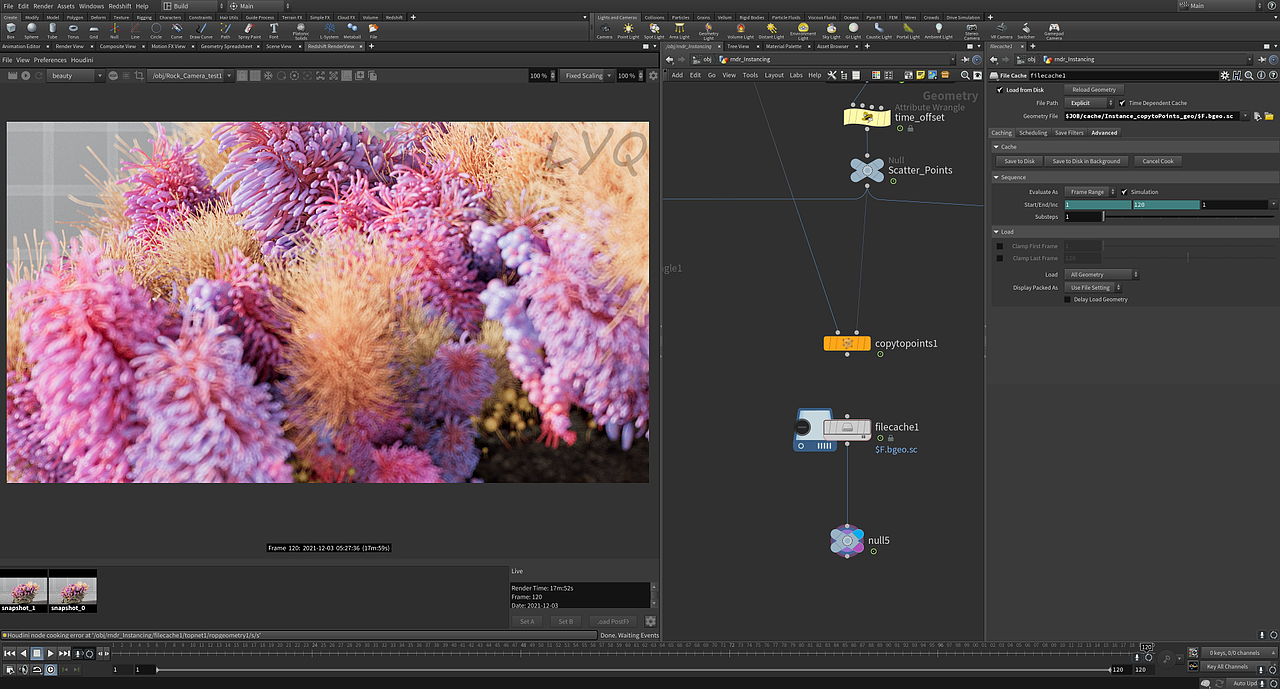Image resolution: width=1280 pixels, height=689 pixels.
Task: Collapse the Sequence section
Action: point(997,177)
